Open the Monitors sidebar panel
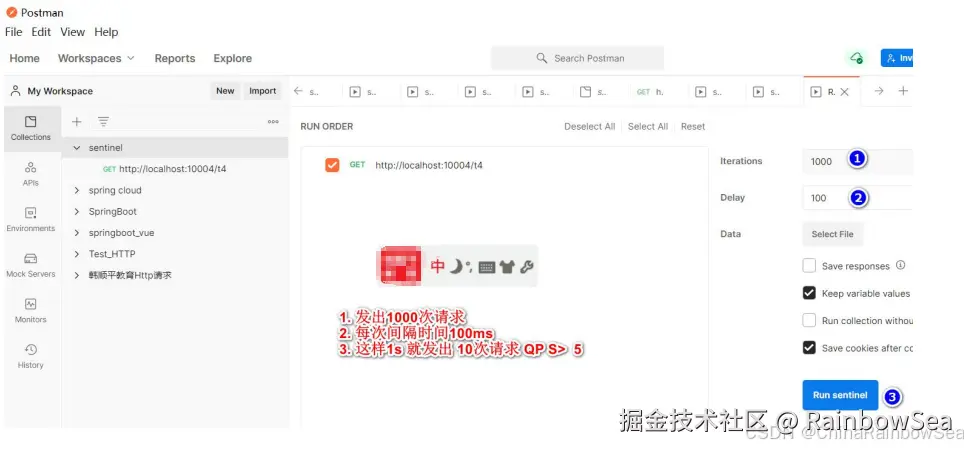 coord(30,311)
